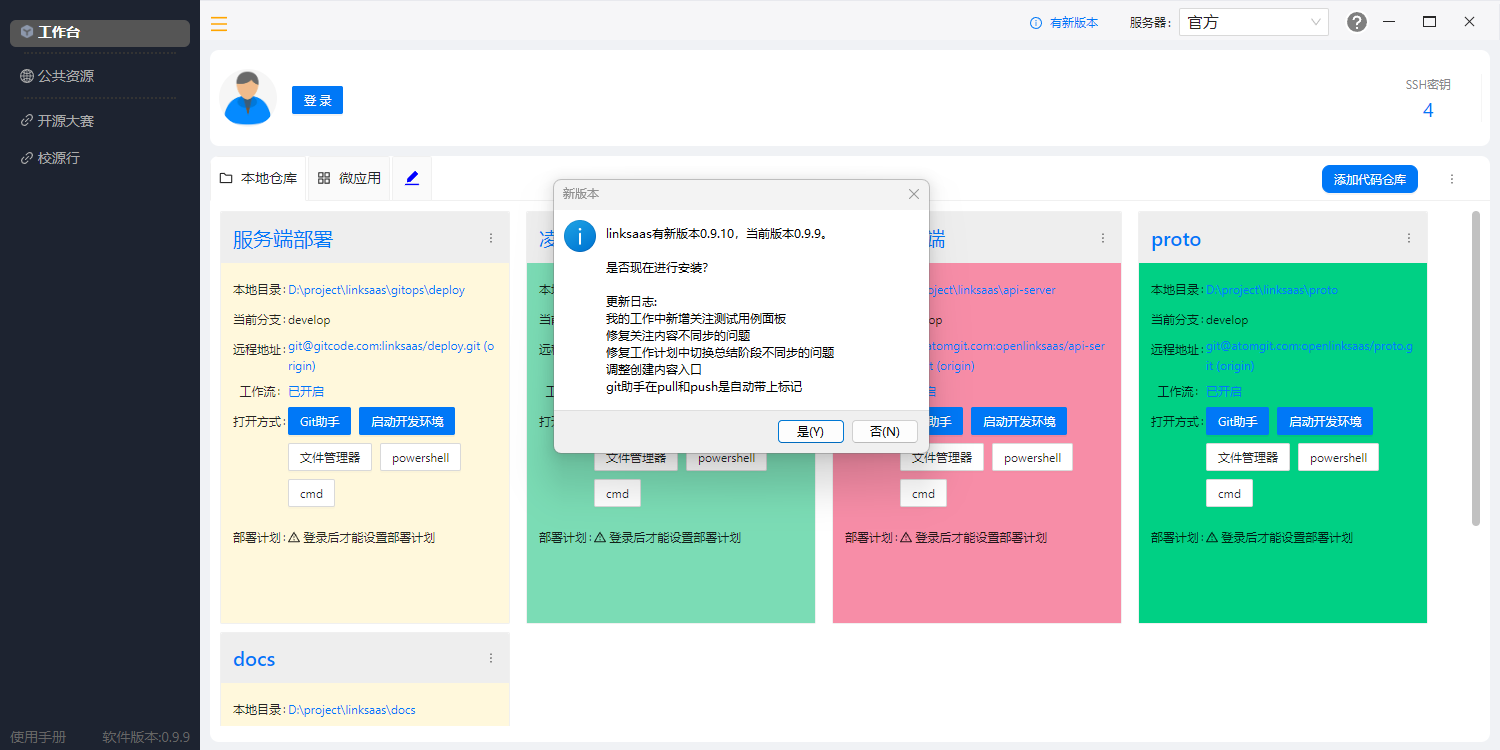Click the blue info icon in dialog
The height and width of the screenshot is (750, 1500).
point(580,236)
